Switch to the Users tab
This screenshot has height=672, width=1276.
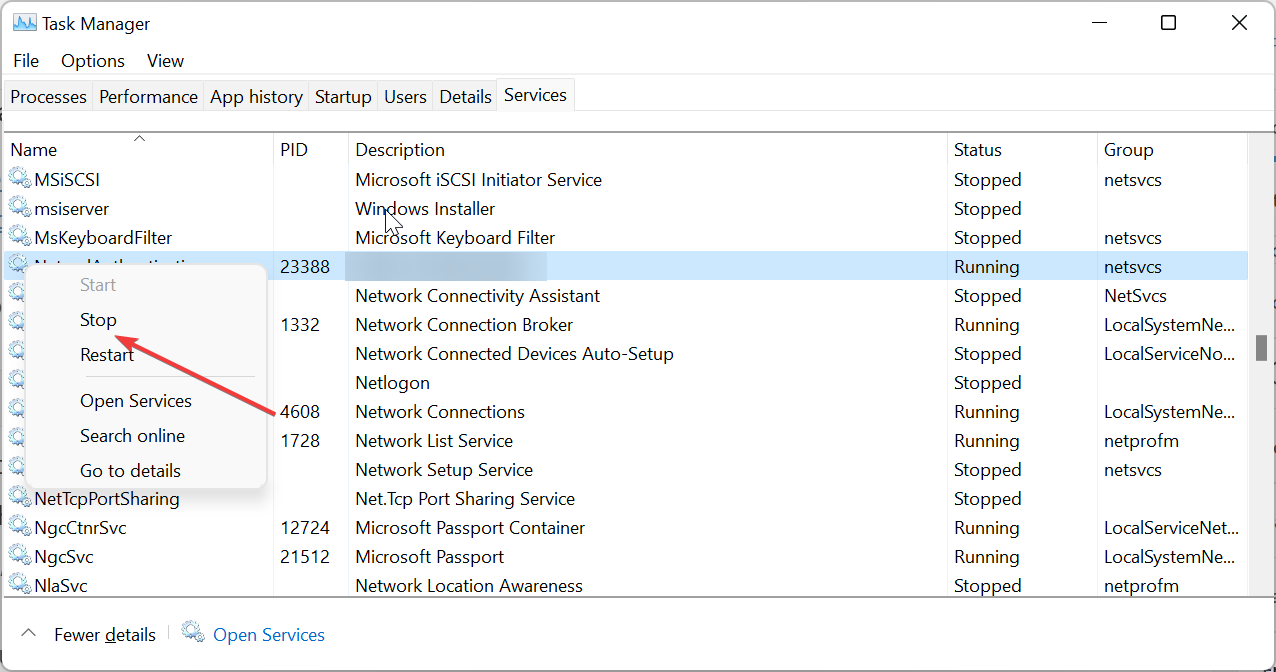coord(405,97)
